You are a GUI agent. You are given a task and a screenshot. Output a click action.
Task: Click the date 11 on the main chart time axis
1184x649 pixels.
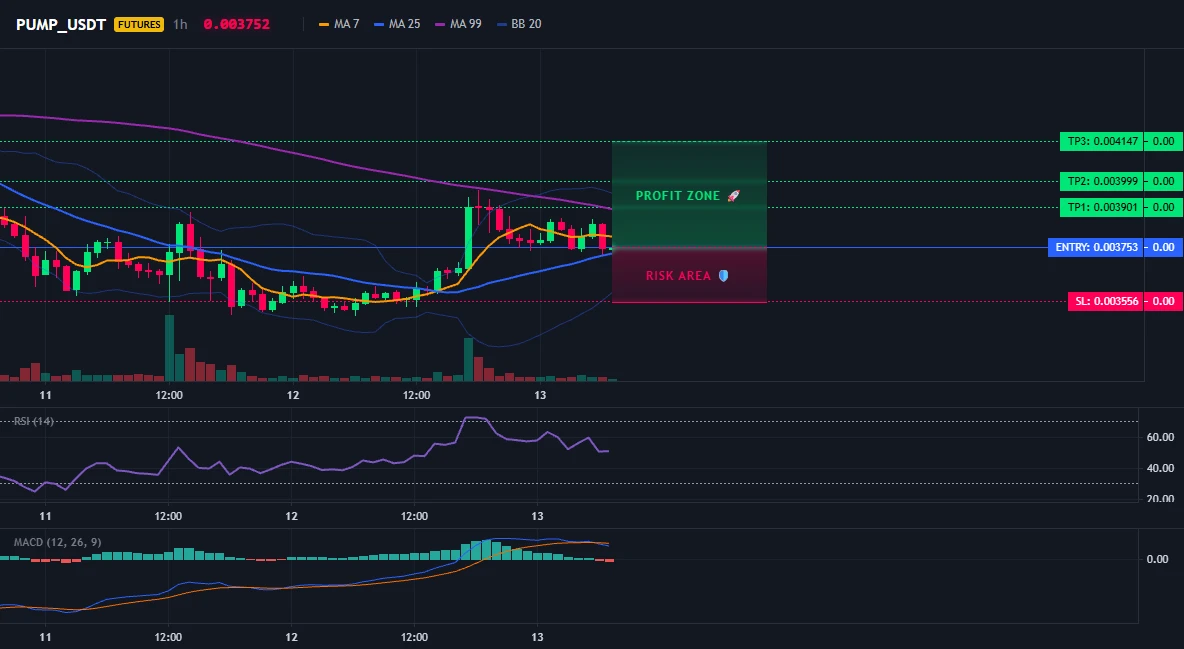[x=45, y=395]
